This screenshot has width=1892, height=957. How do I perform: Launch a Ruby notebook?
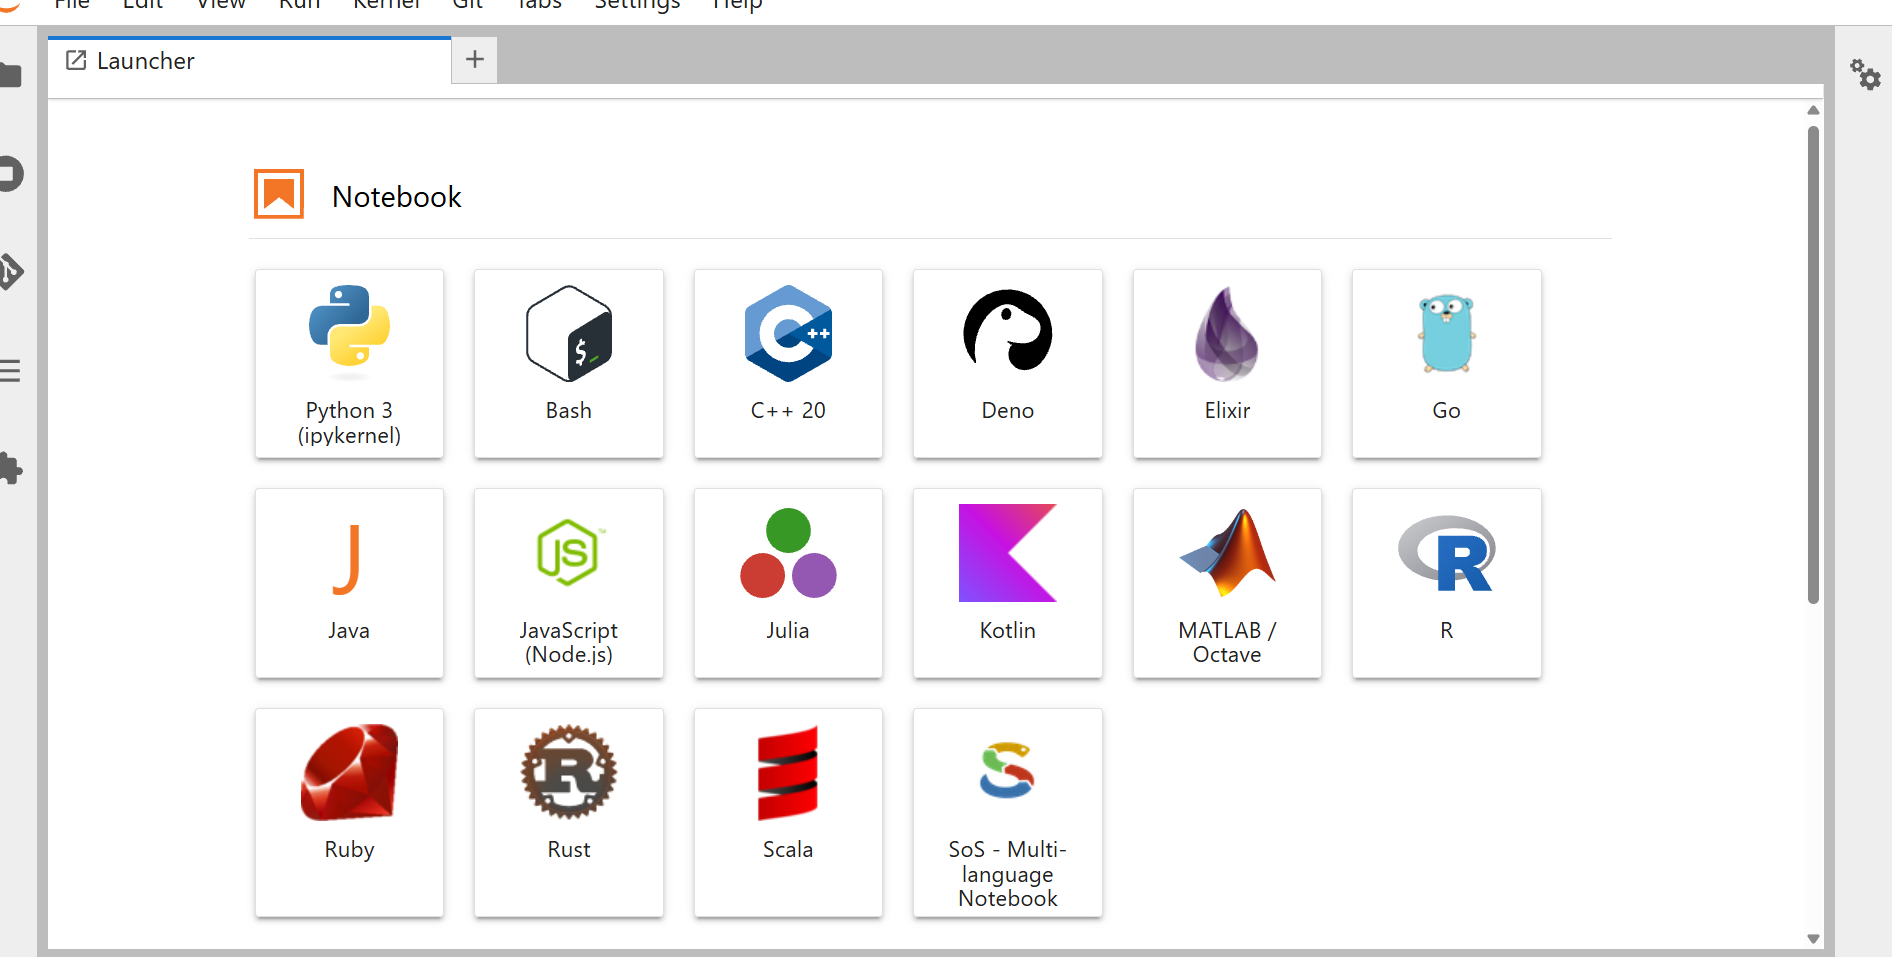coord(349,812)
